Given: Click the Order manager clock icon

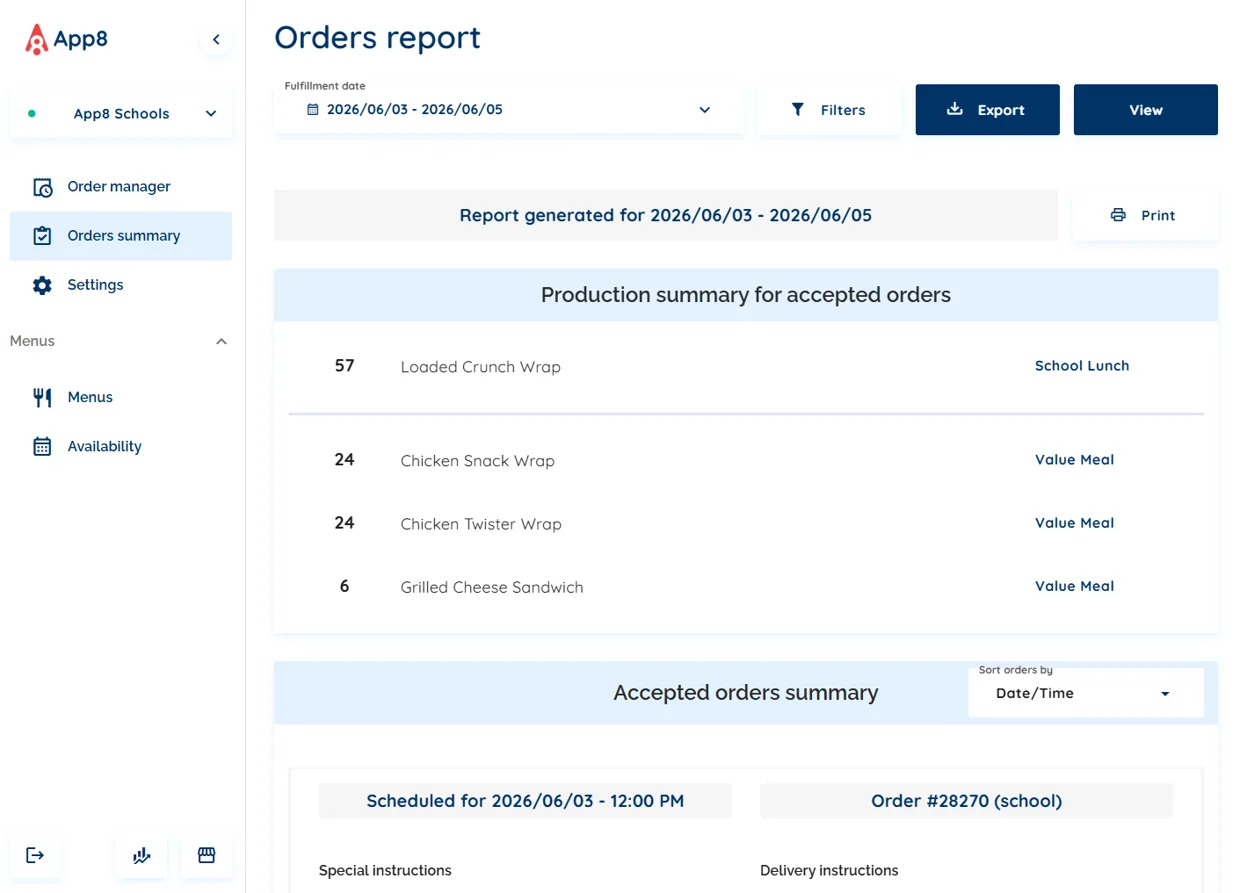Looking at the screenshot, I should [x=42, y=187].
